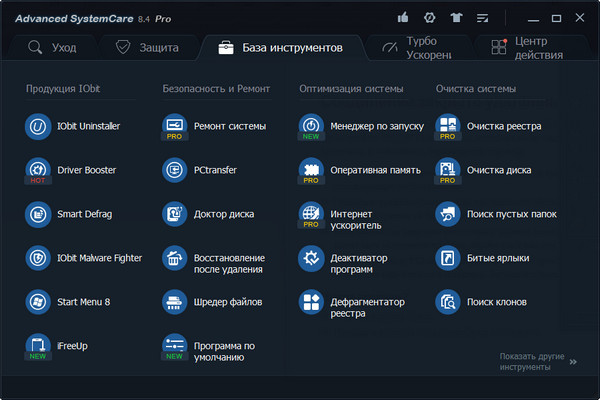This screenshot has width=600, height=400.
Task: Launch Driver Booster icon
Action: (38, 170)
